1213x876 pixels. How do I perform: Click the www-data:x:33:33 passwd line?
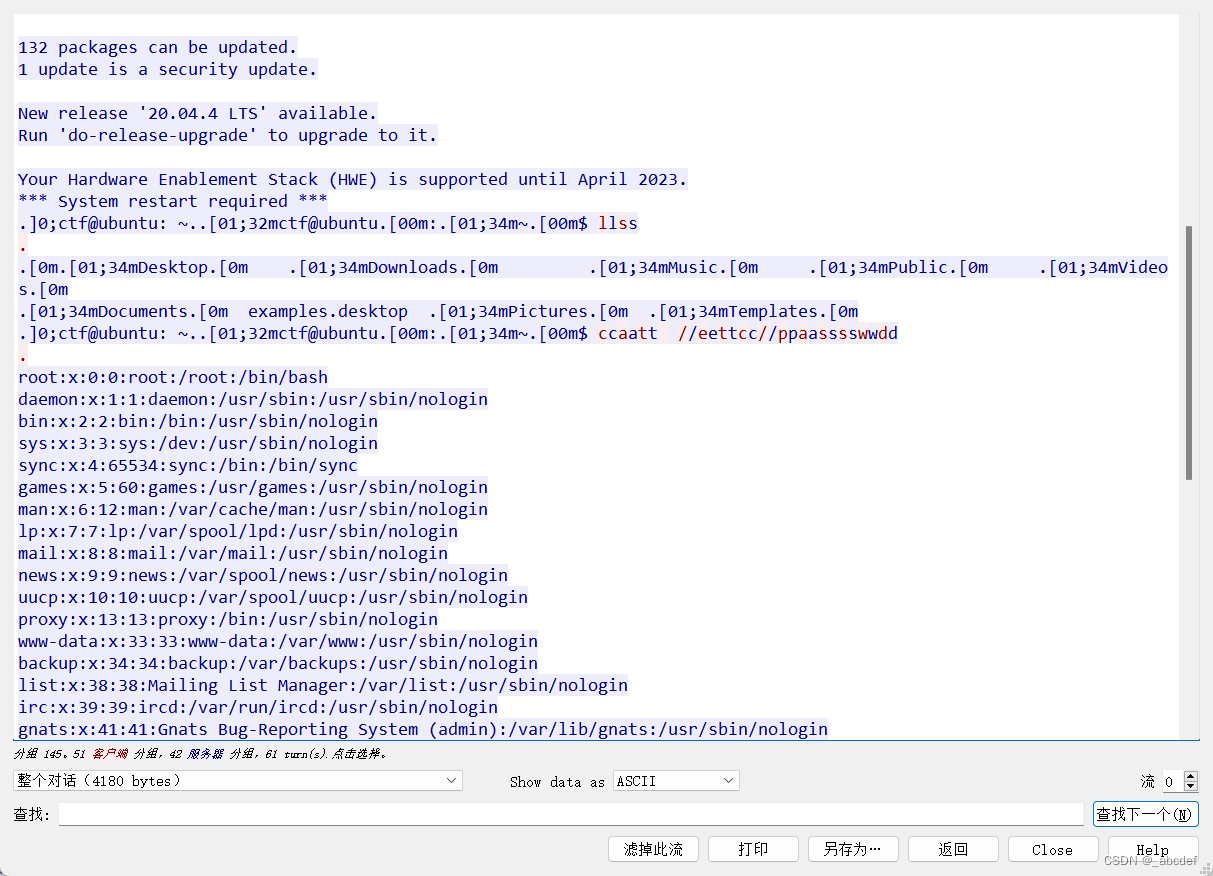(278, 641)
